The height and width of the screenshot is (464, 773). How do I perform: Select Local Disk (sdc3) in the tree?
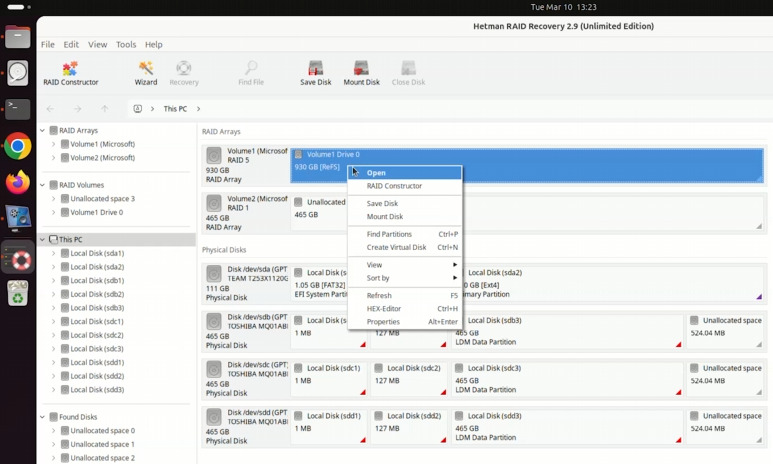coord(97,349)
